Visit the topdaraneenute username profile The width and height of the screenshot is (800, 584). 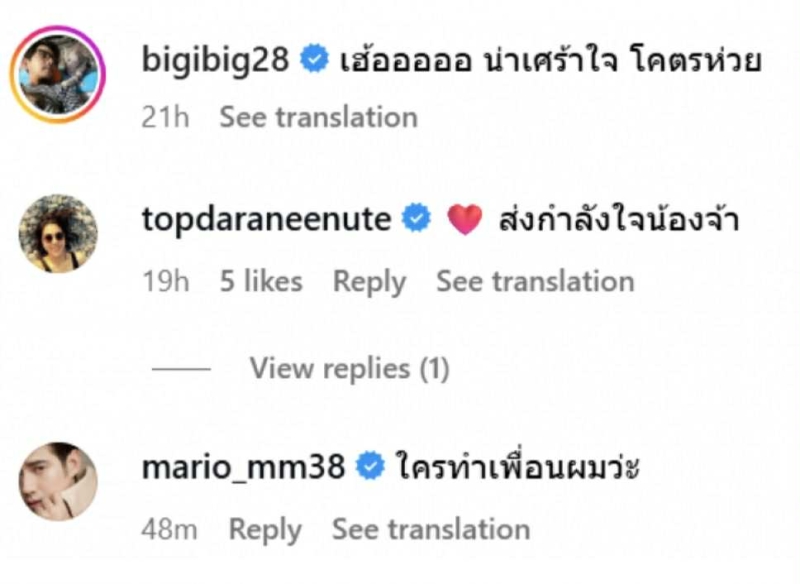266,219
